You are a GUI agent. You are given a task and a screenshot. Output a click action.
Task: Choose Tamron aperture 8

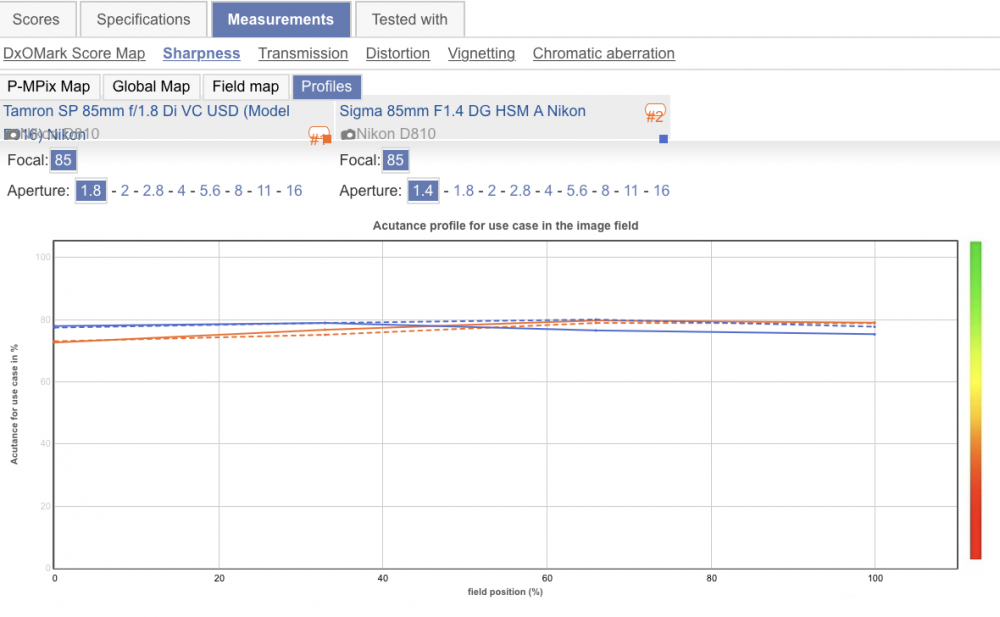pos(239,191)
